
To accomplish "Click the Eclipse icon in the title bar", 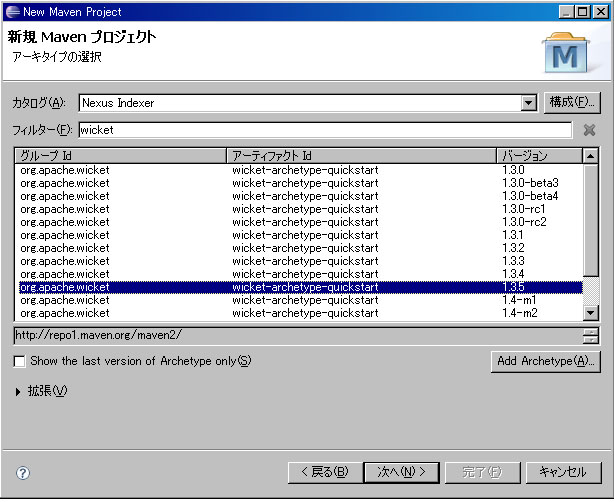I will point(13,12).
